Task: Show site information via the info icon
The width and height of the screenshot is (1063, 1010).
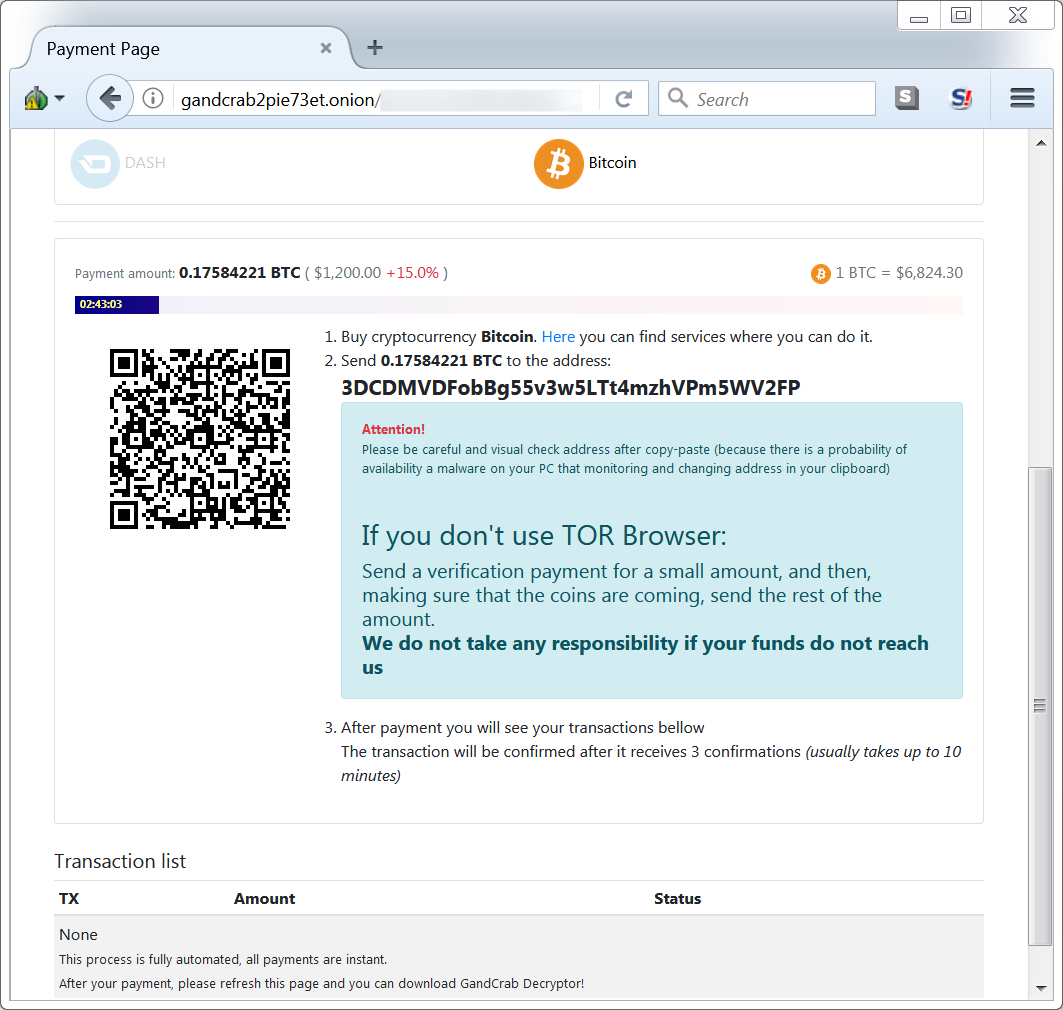Action: (x=153, y=98)
